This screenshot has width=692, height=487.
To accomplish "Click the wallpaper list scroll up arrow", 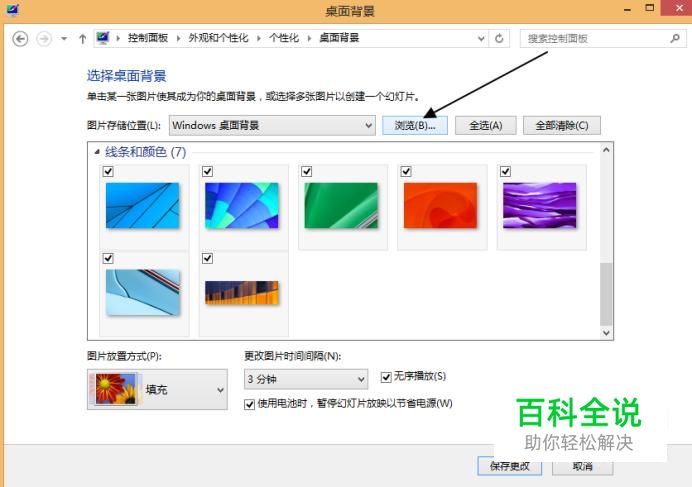I will coord(606,150).
